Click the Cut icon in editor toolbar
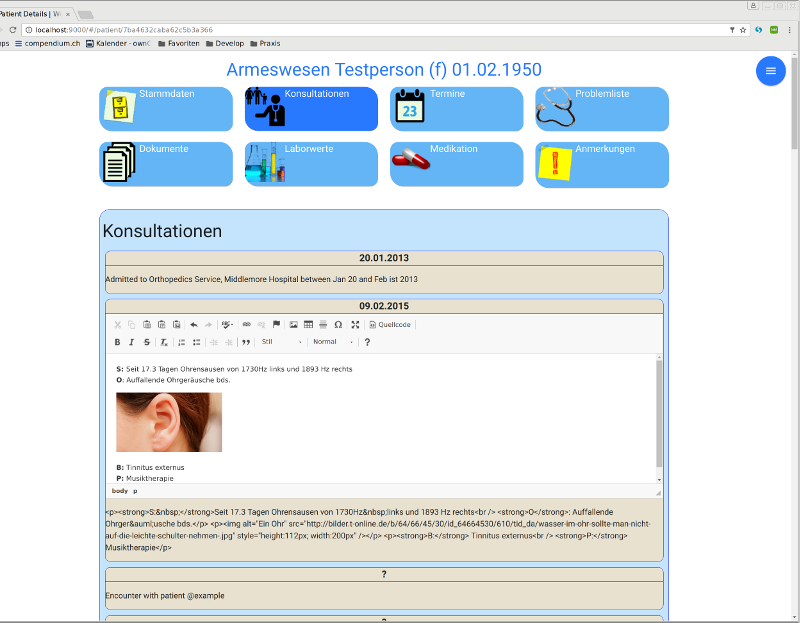 coord(117,325)
